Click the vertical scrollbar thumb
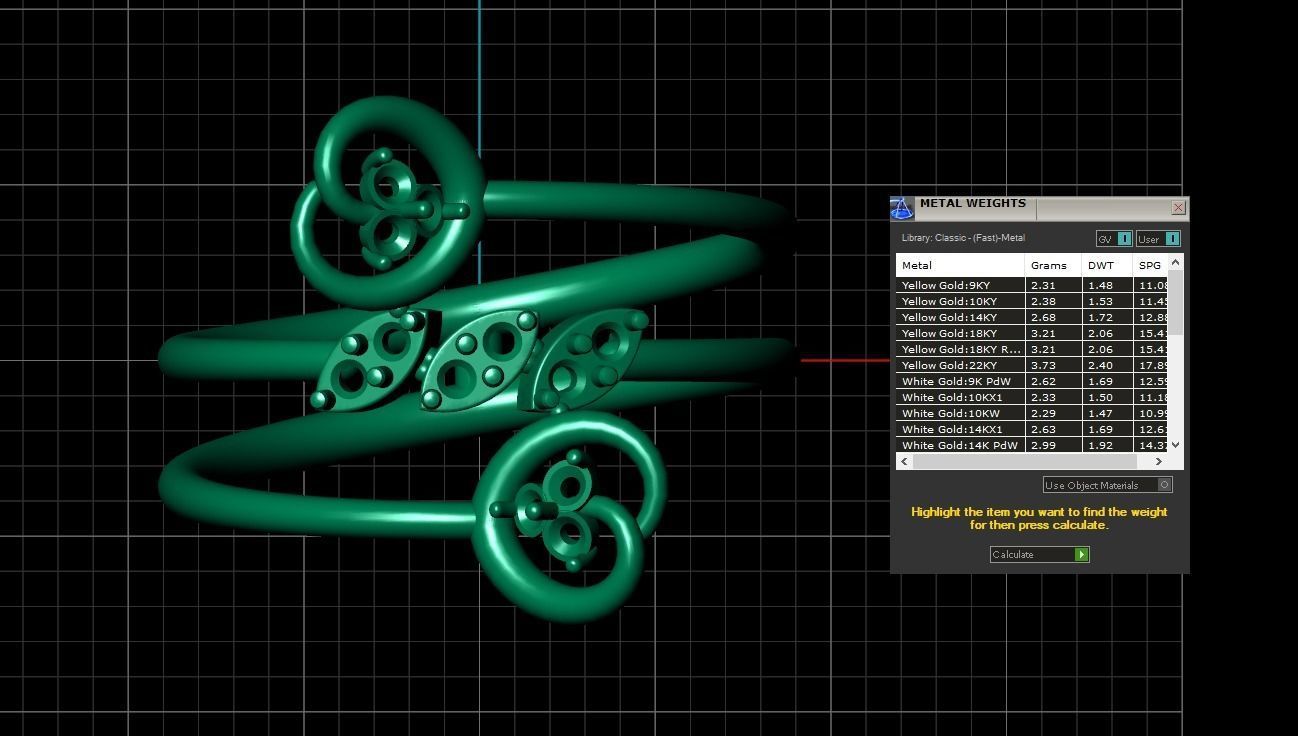 (1176, 302)
